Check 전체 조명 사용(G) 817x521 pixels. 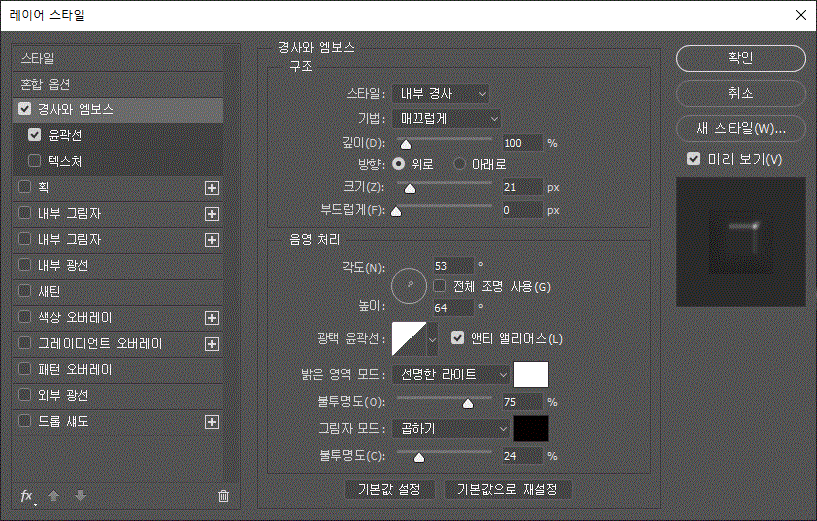[x=440, y=286]
